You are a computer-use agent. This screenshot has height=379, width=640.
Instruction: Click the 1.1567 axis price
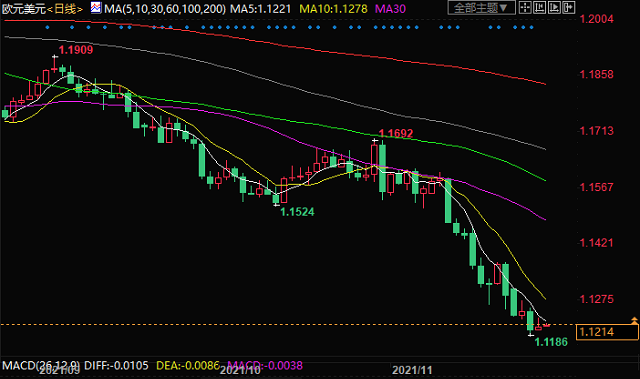pyautogui.click(x=596, y=187)
